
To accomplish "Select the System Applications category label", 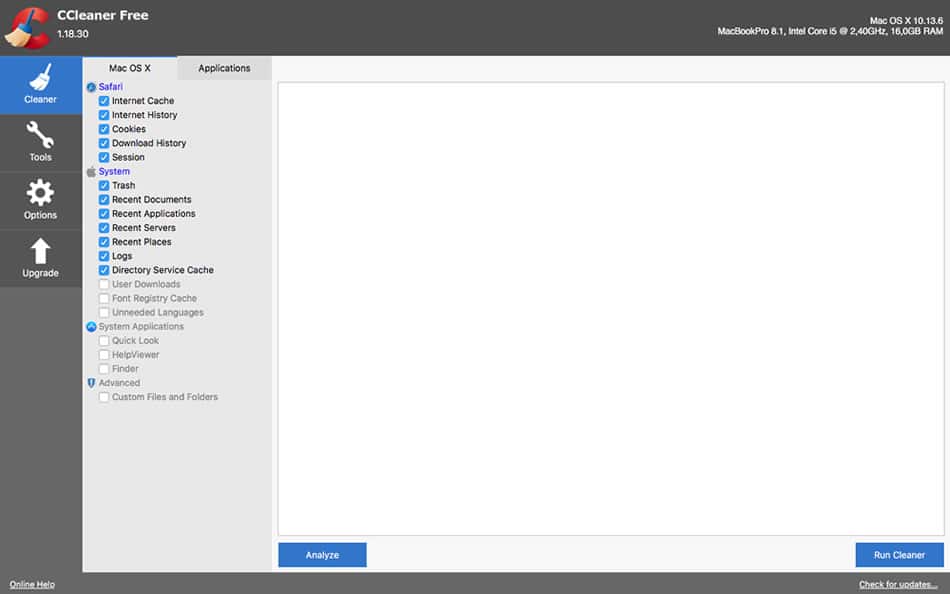I will pyautogui.click(x=141, y=326).
